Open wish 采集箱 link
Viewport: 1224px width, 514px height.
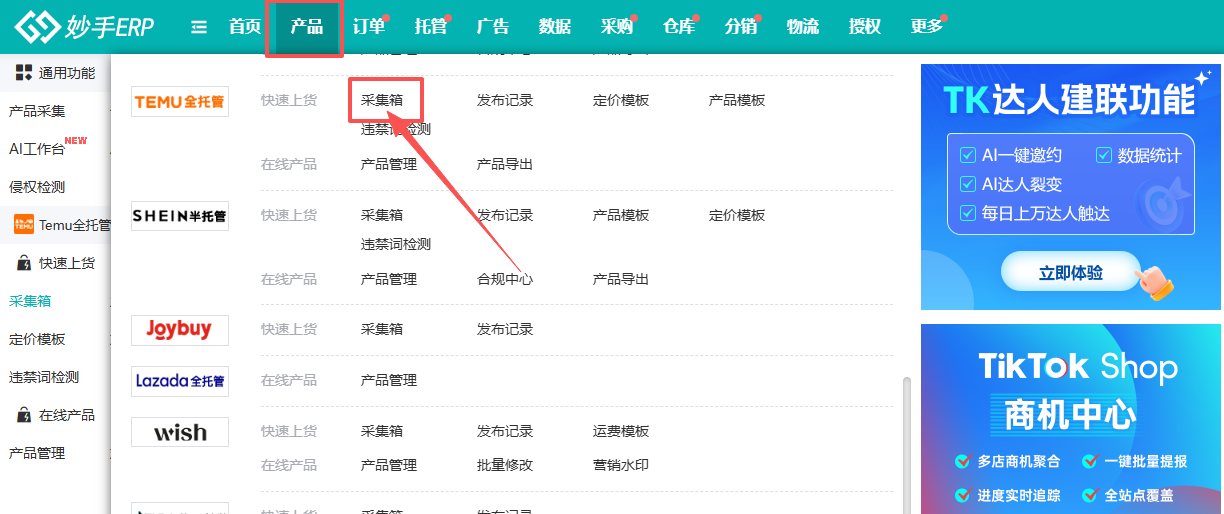tap(382, 431)
